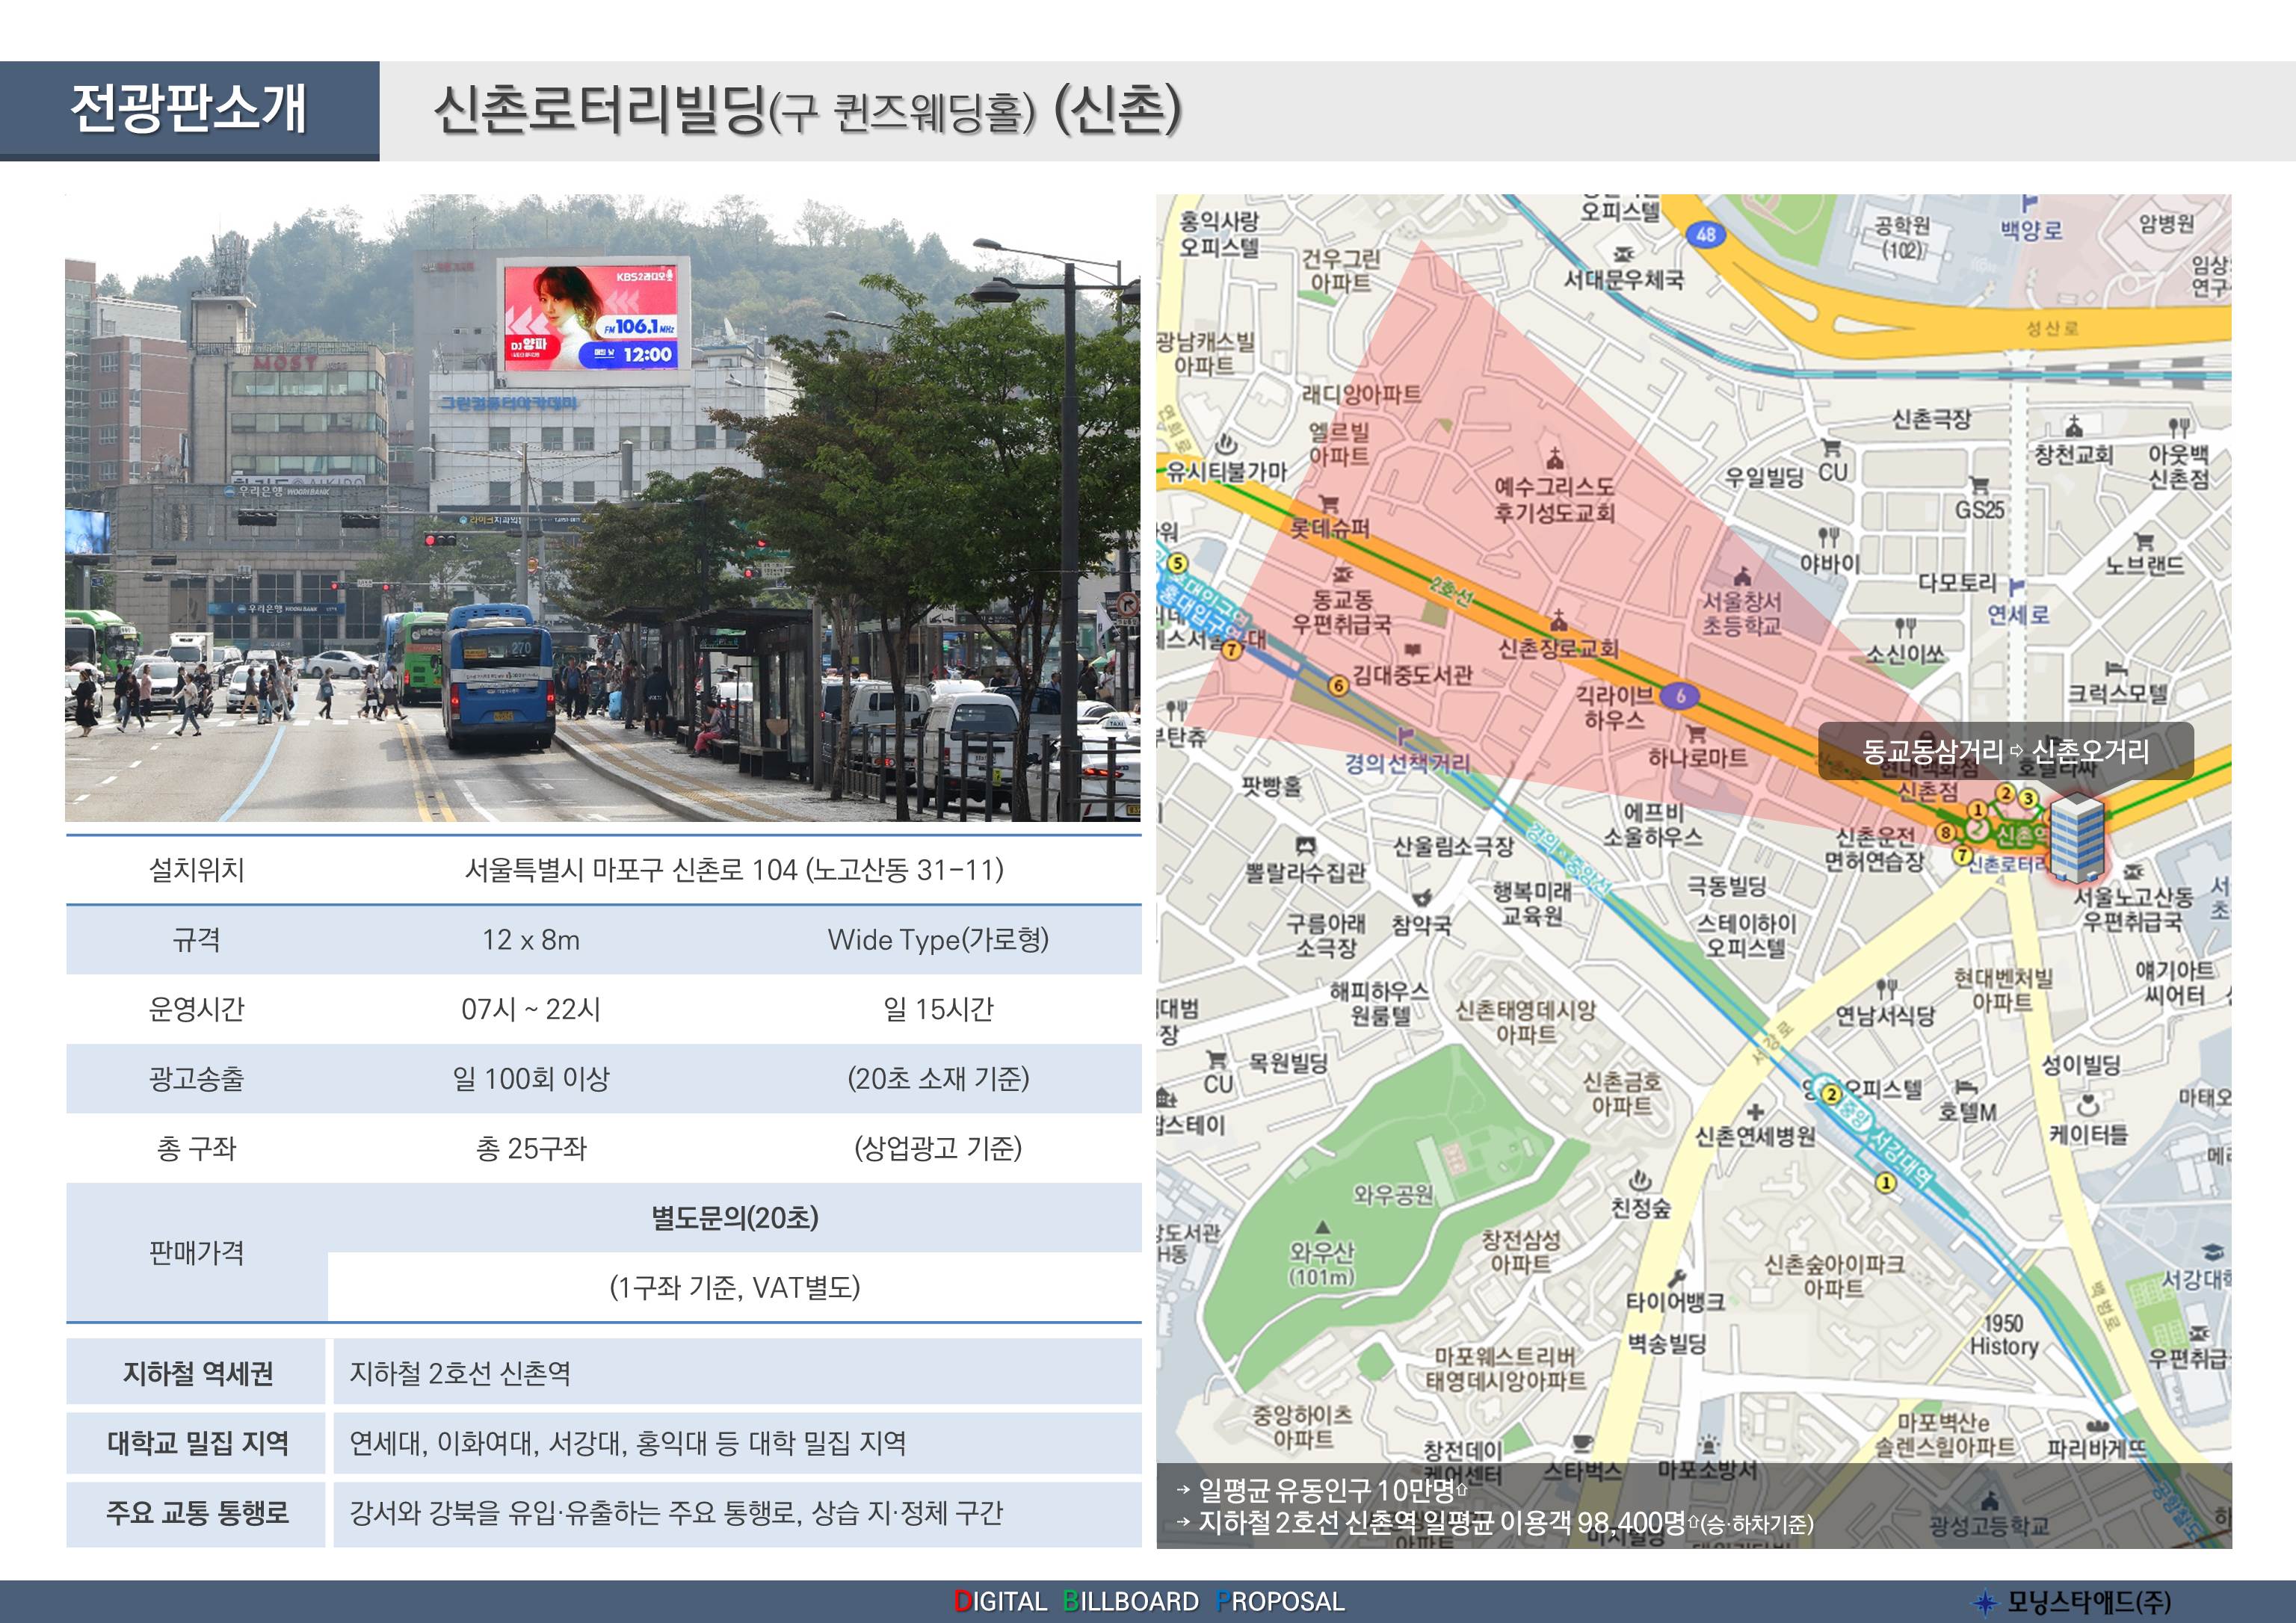
Task: Click the church icon above 예수그리스도후기성도교회
Action: pos(1554,460)
